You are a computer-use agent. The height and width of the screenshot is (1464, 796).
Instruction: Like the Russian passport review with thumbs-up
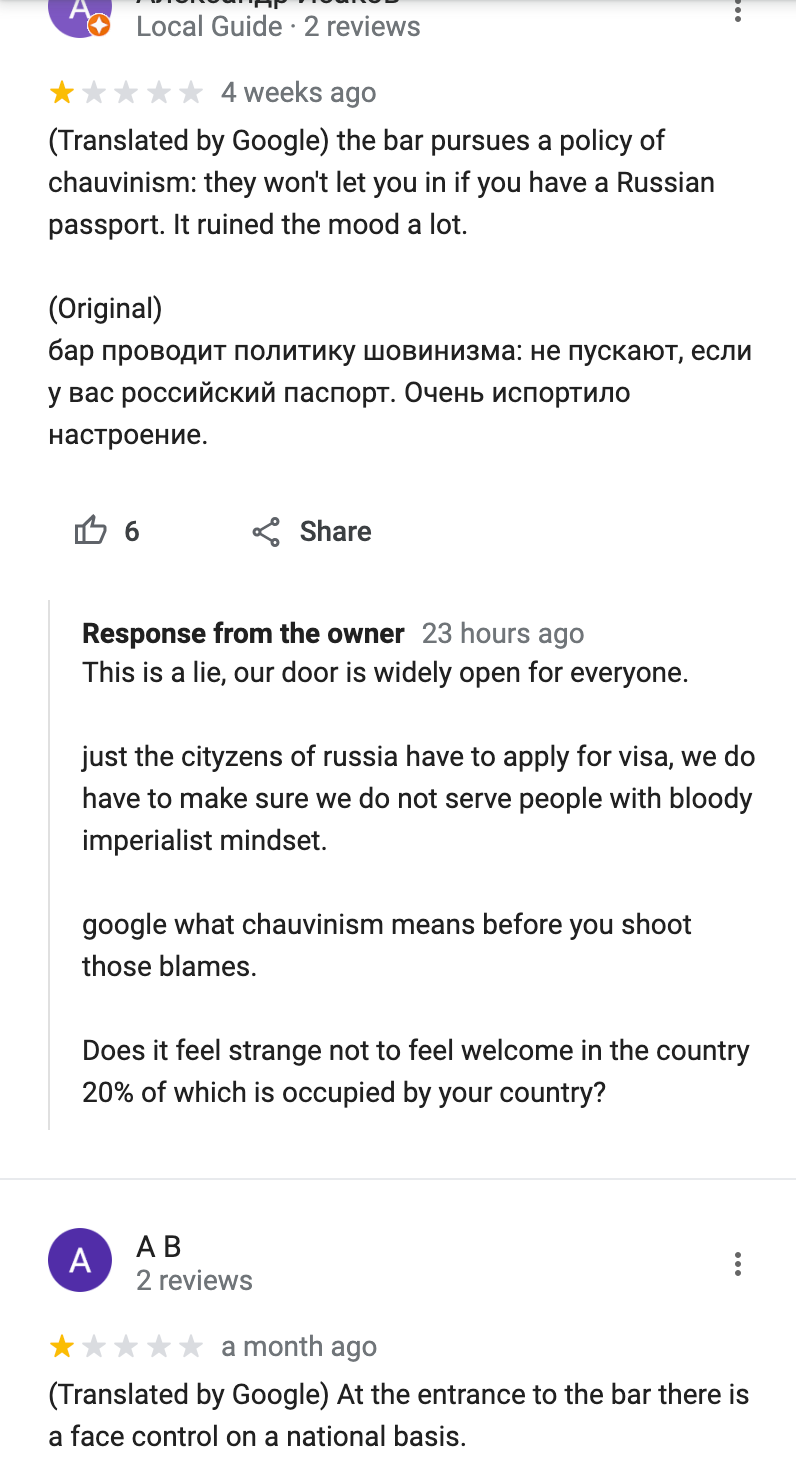coord(90,531)
